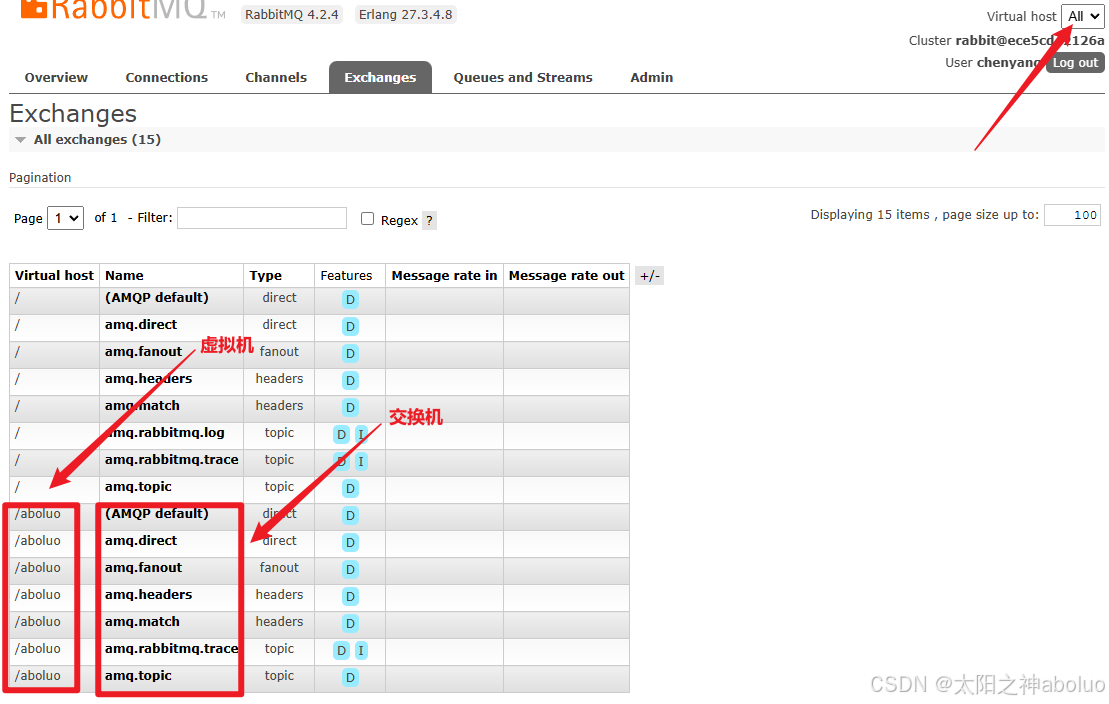Open amq.headers exchange in /aboluo

pos(149,595)
